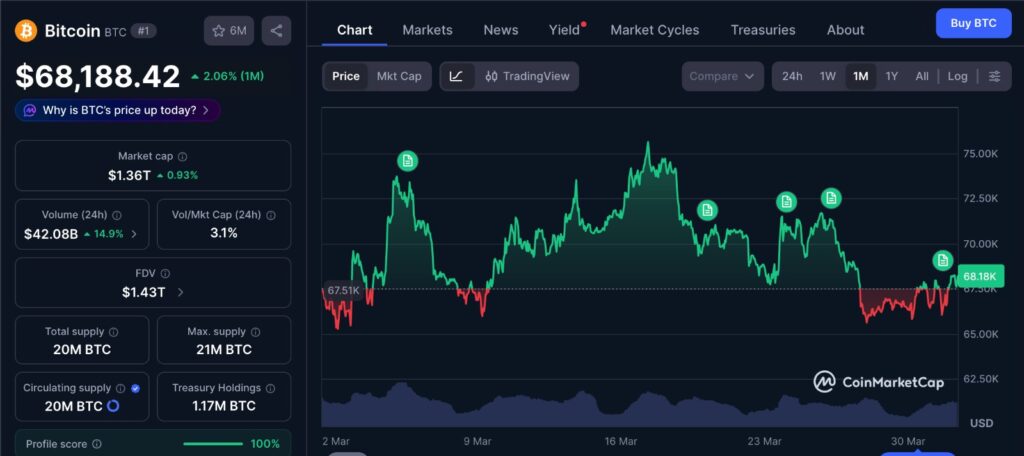The image size is (1024, 456).
Task: Click the $68,188.42 price text
Action: point(97,76)
